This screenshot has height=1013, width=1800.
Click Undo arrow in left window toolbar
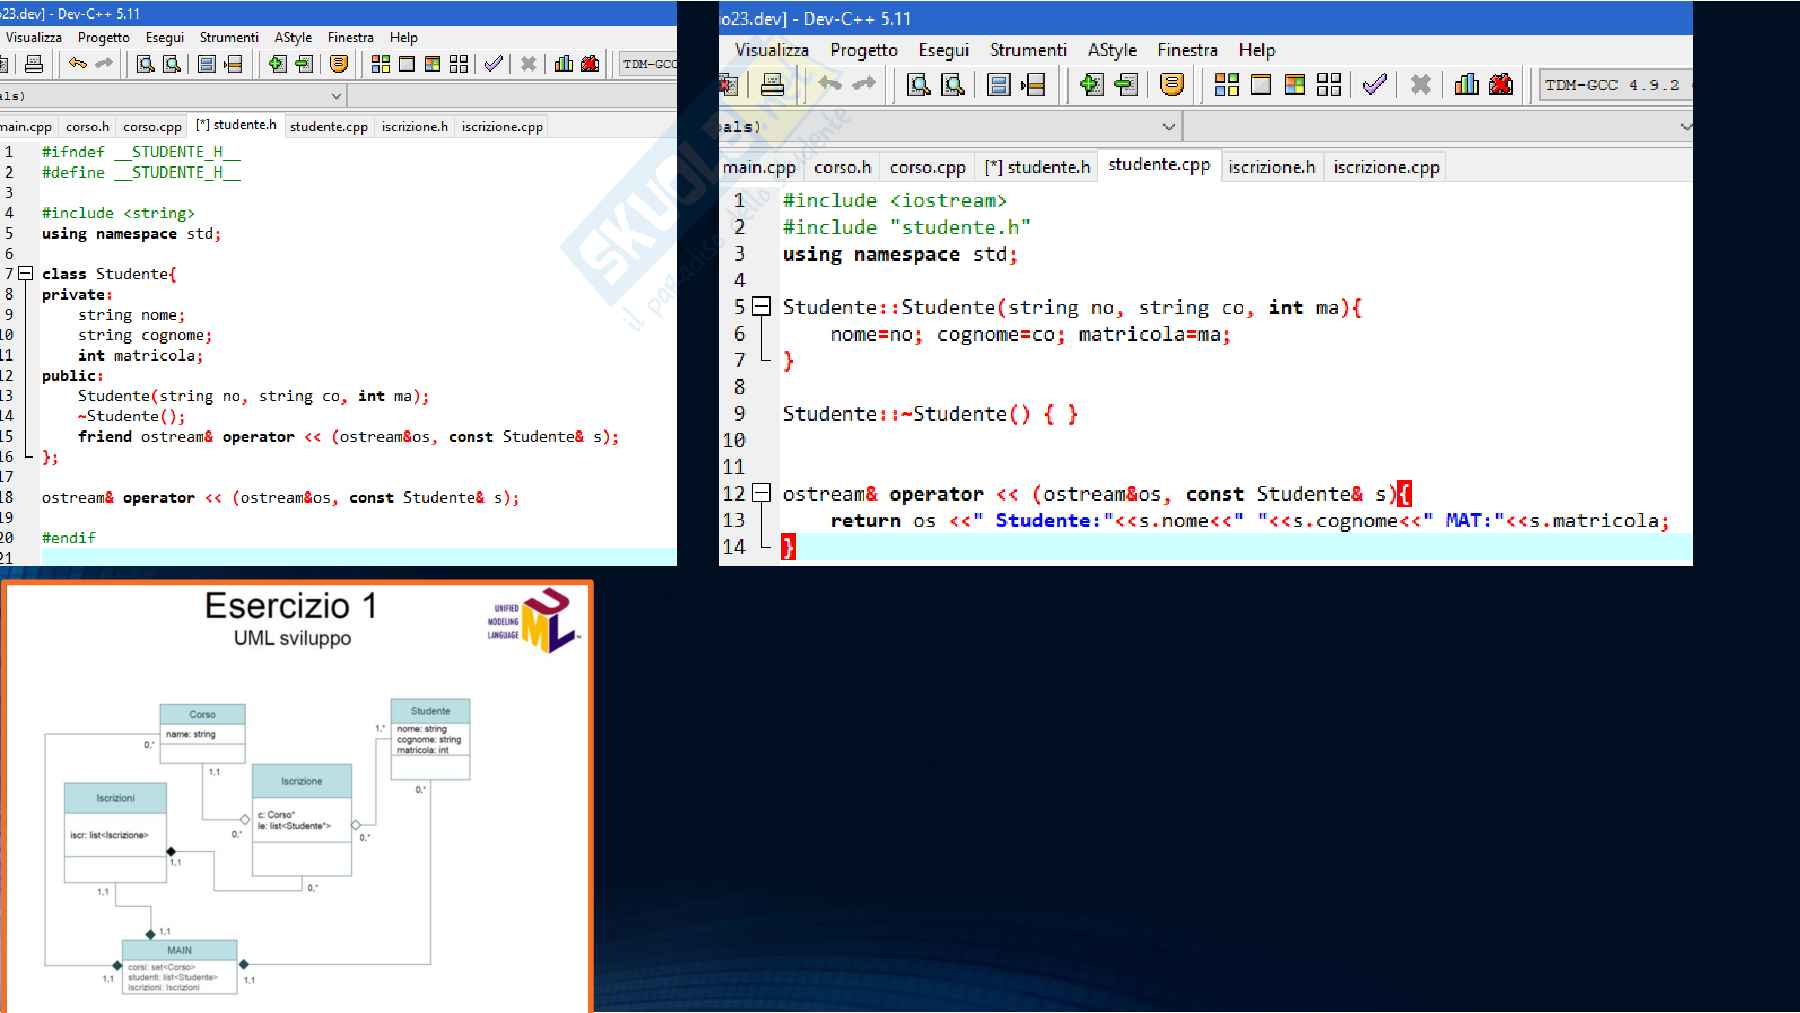coord(78,64)
